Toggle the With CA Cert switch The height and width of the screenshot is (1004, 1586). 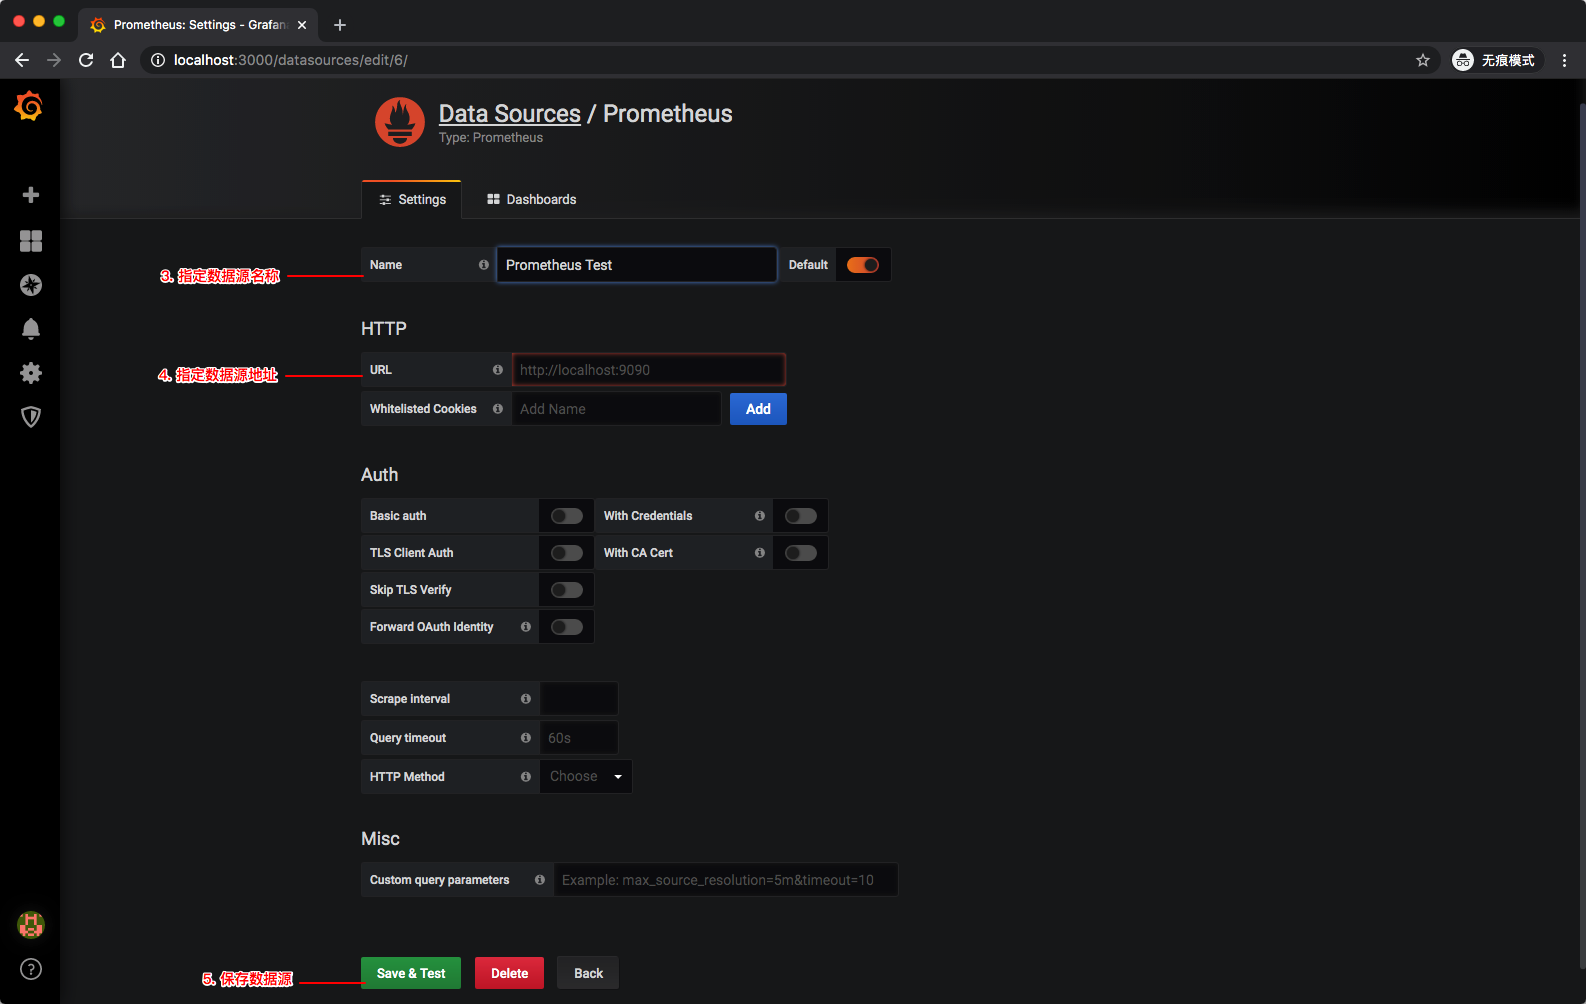[801, 553]
